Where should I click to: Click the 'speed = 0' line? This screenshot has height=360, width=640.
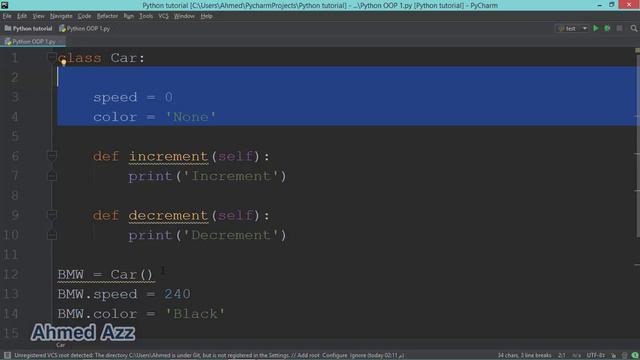pos(133,97)
